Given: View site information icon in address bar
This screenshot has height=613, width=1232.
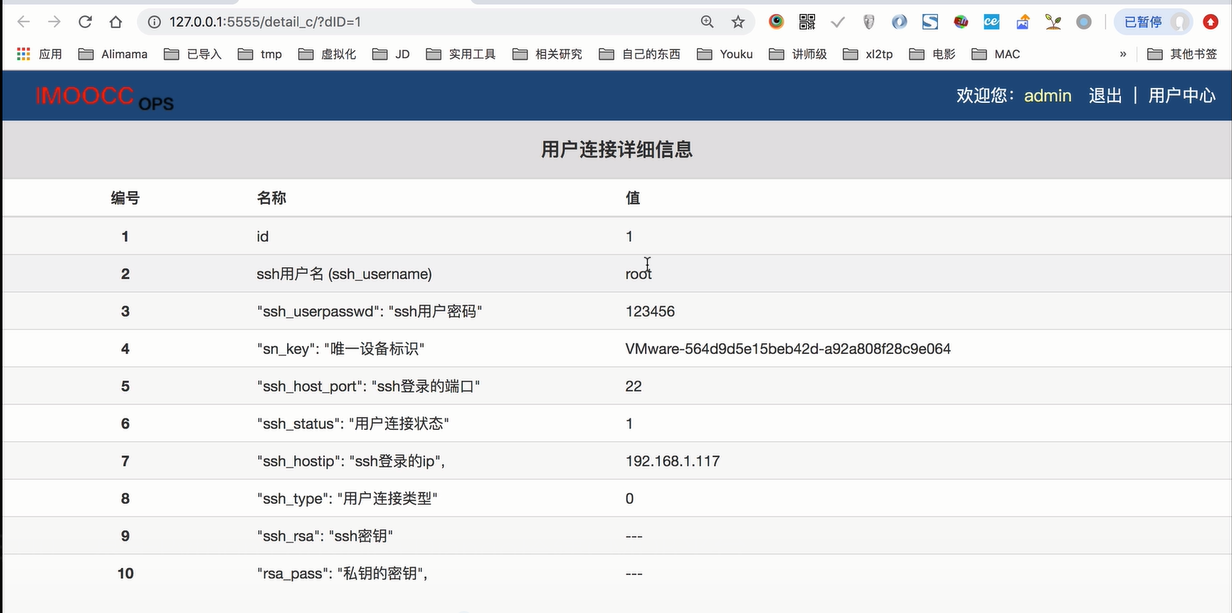Looking at the screenshot, I should 155,22.
